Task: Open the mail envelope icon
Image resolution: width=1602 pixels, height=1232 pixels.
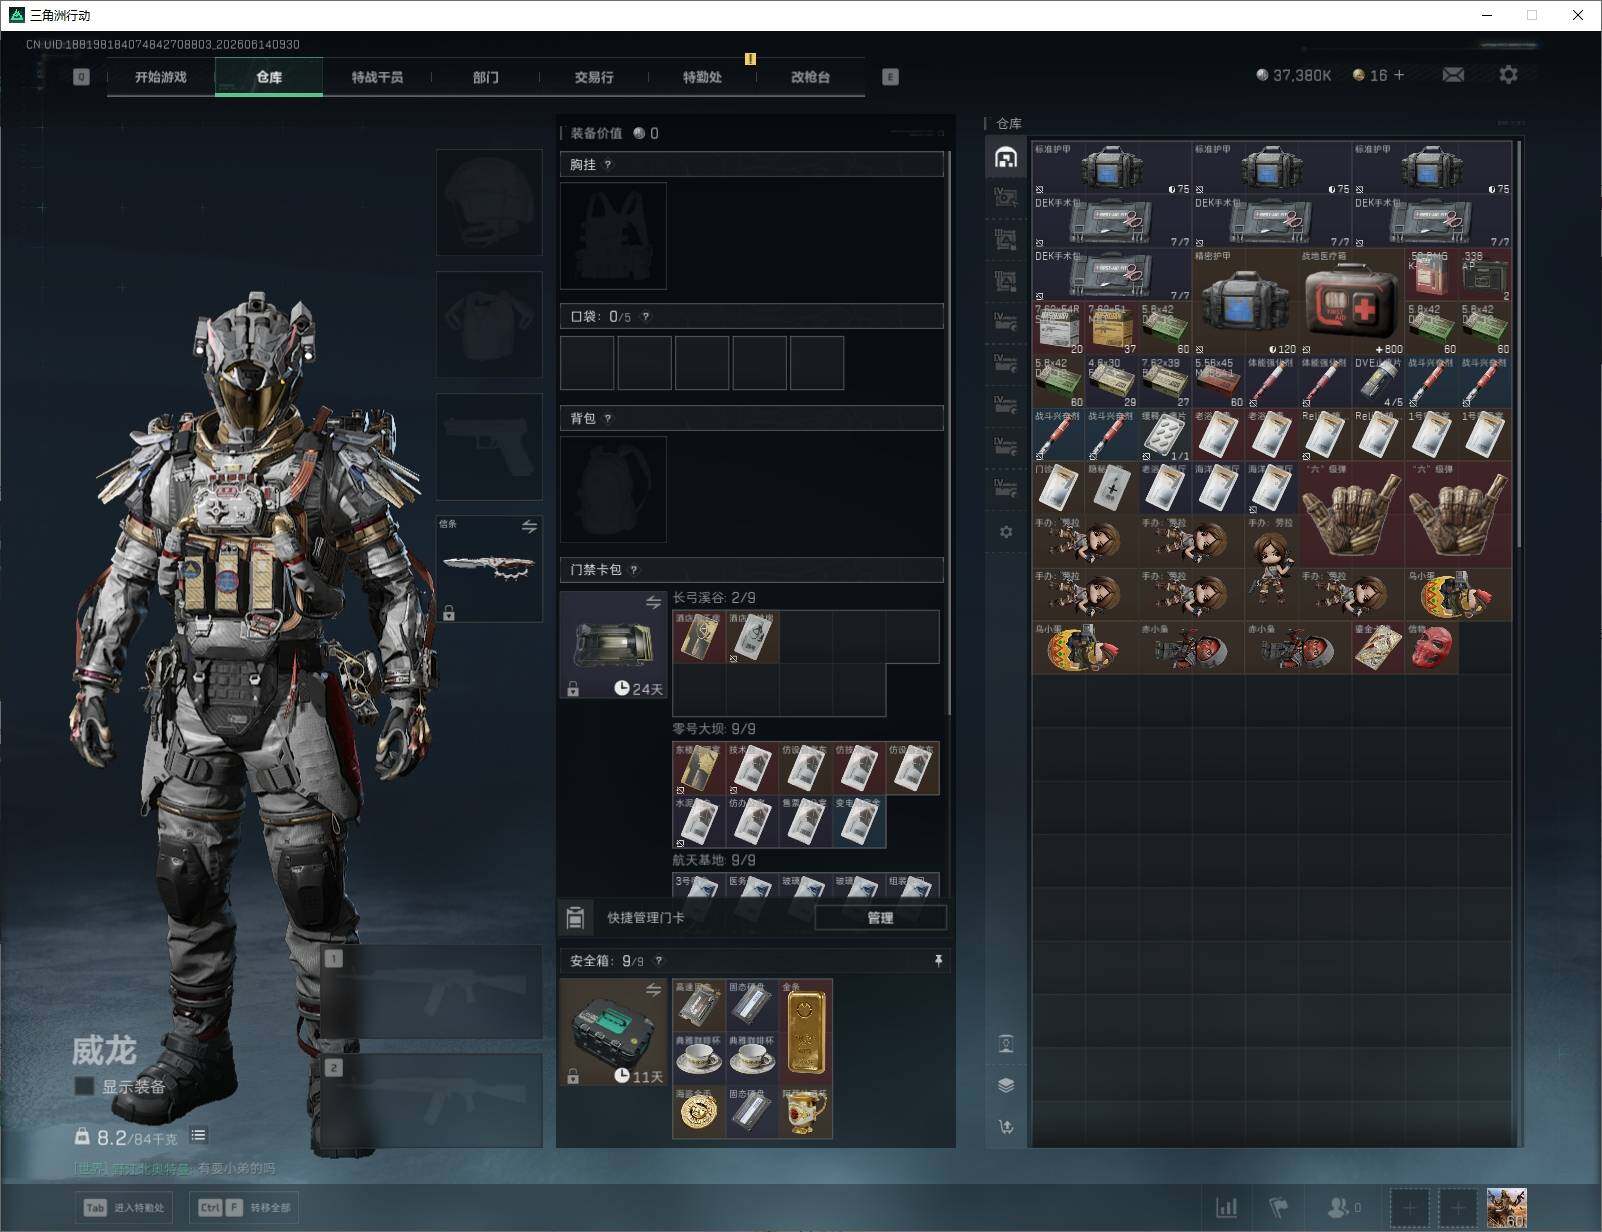Action: 1453,75
